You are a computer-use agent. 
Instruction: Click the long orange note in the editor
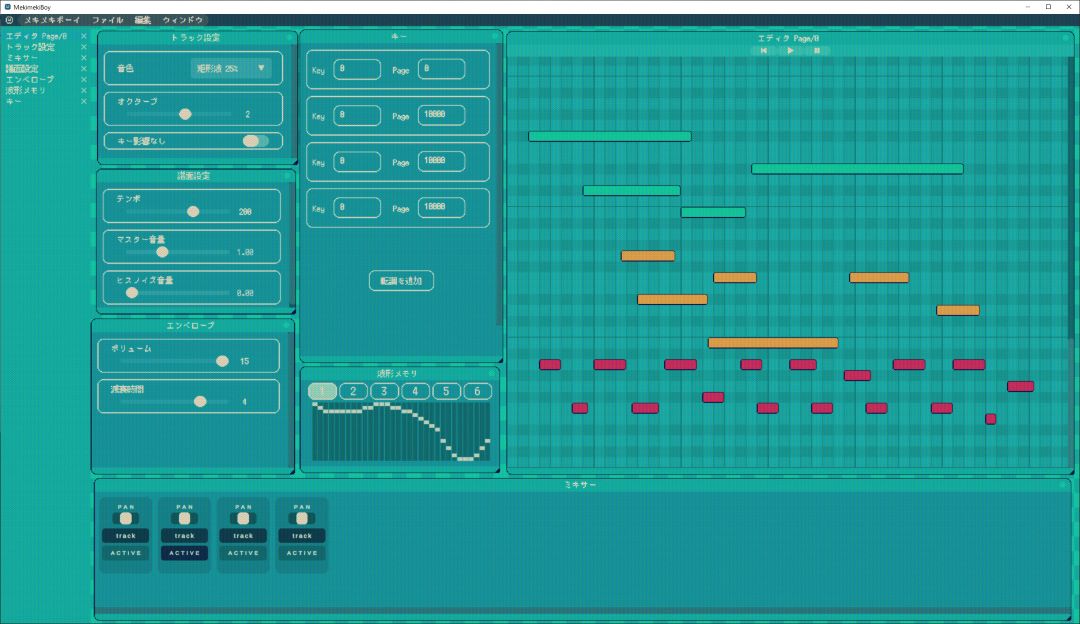coord(772,343)
